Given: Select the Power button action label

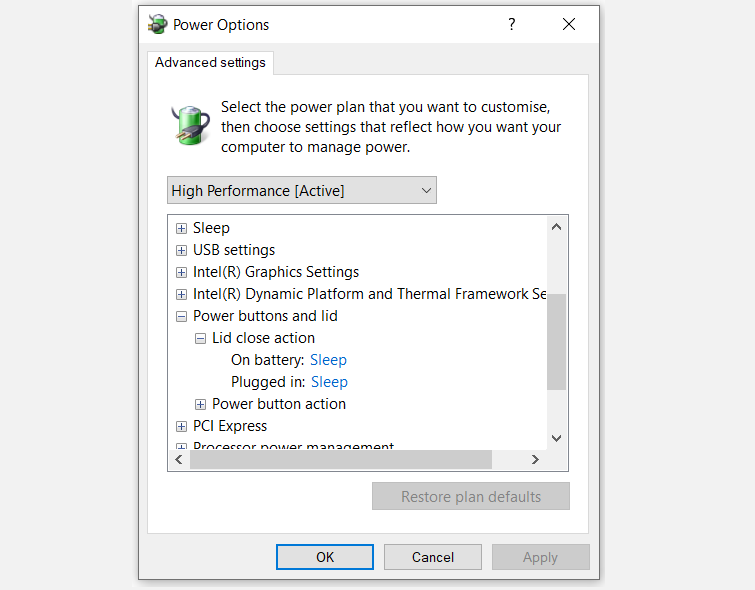Looking at the screenshot, I should click(279, 404).
